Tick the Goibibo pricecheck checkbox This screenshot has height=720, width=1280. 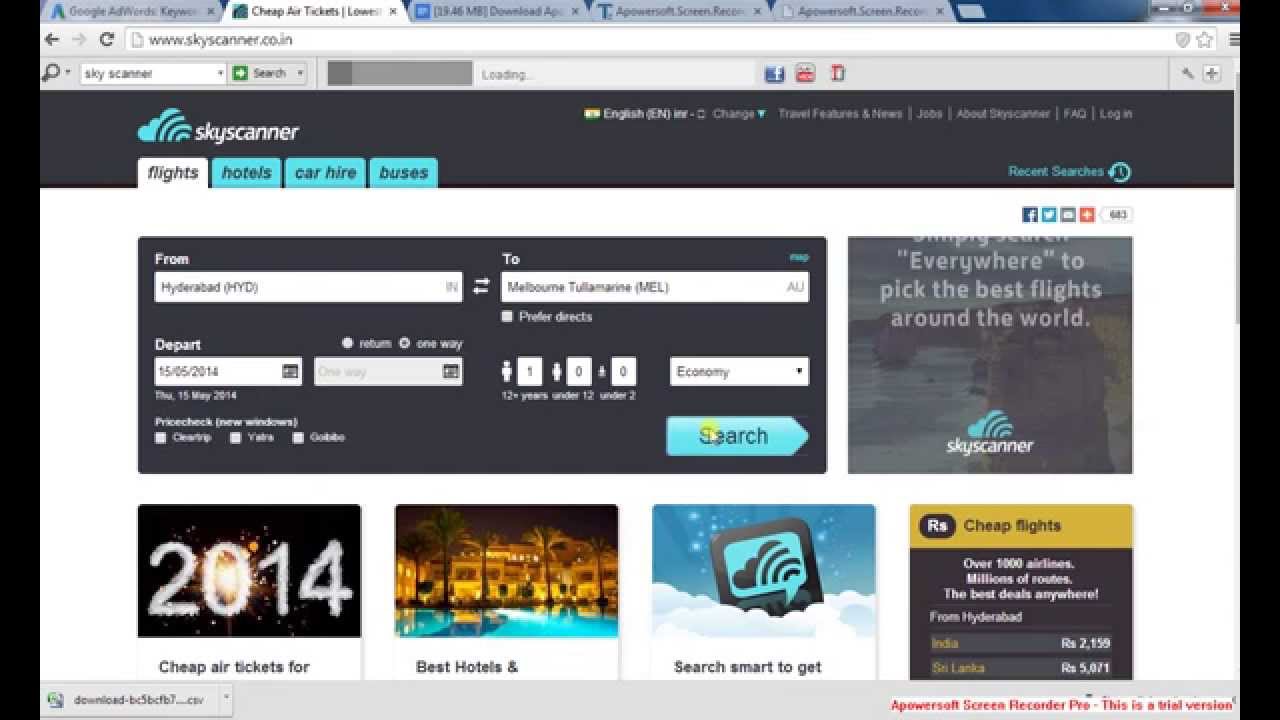[298, 438]
